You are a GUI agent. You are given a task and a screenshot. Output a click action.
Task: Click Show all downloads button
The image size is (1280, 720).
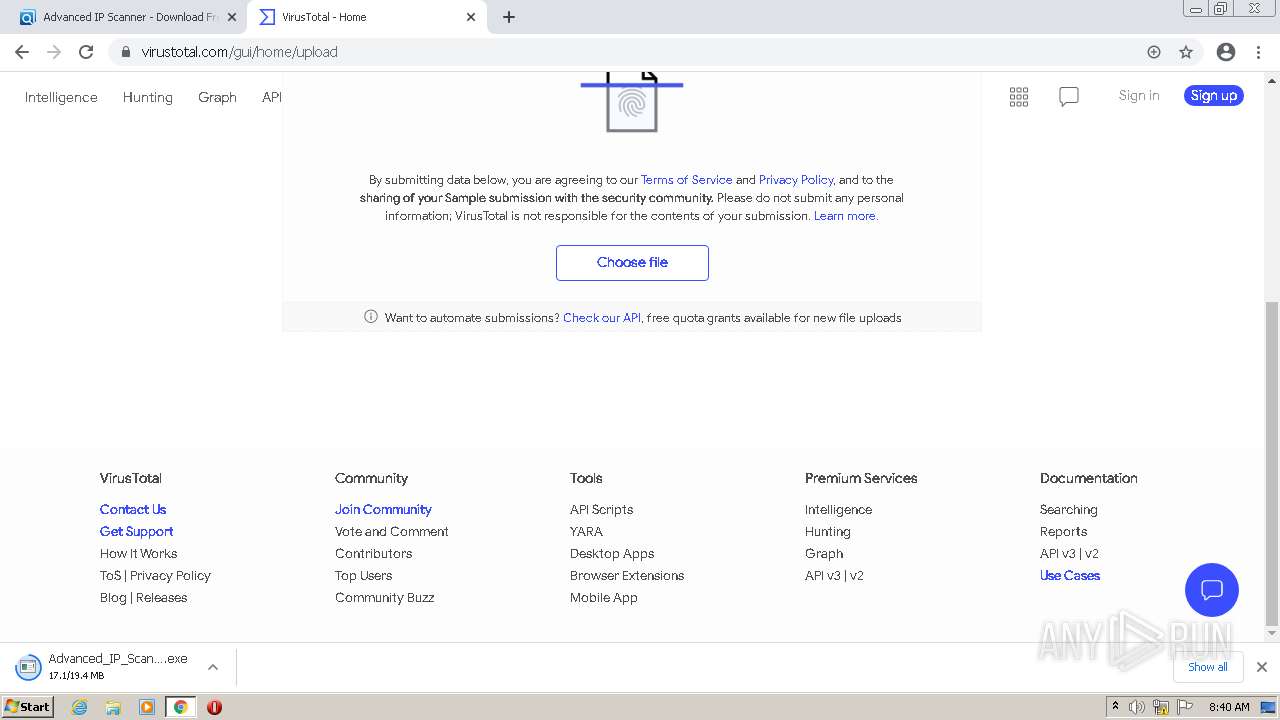click(1208, 667)
